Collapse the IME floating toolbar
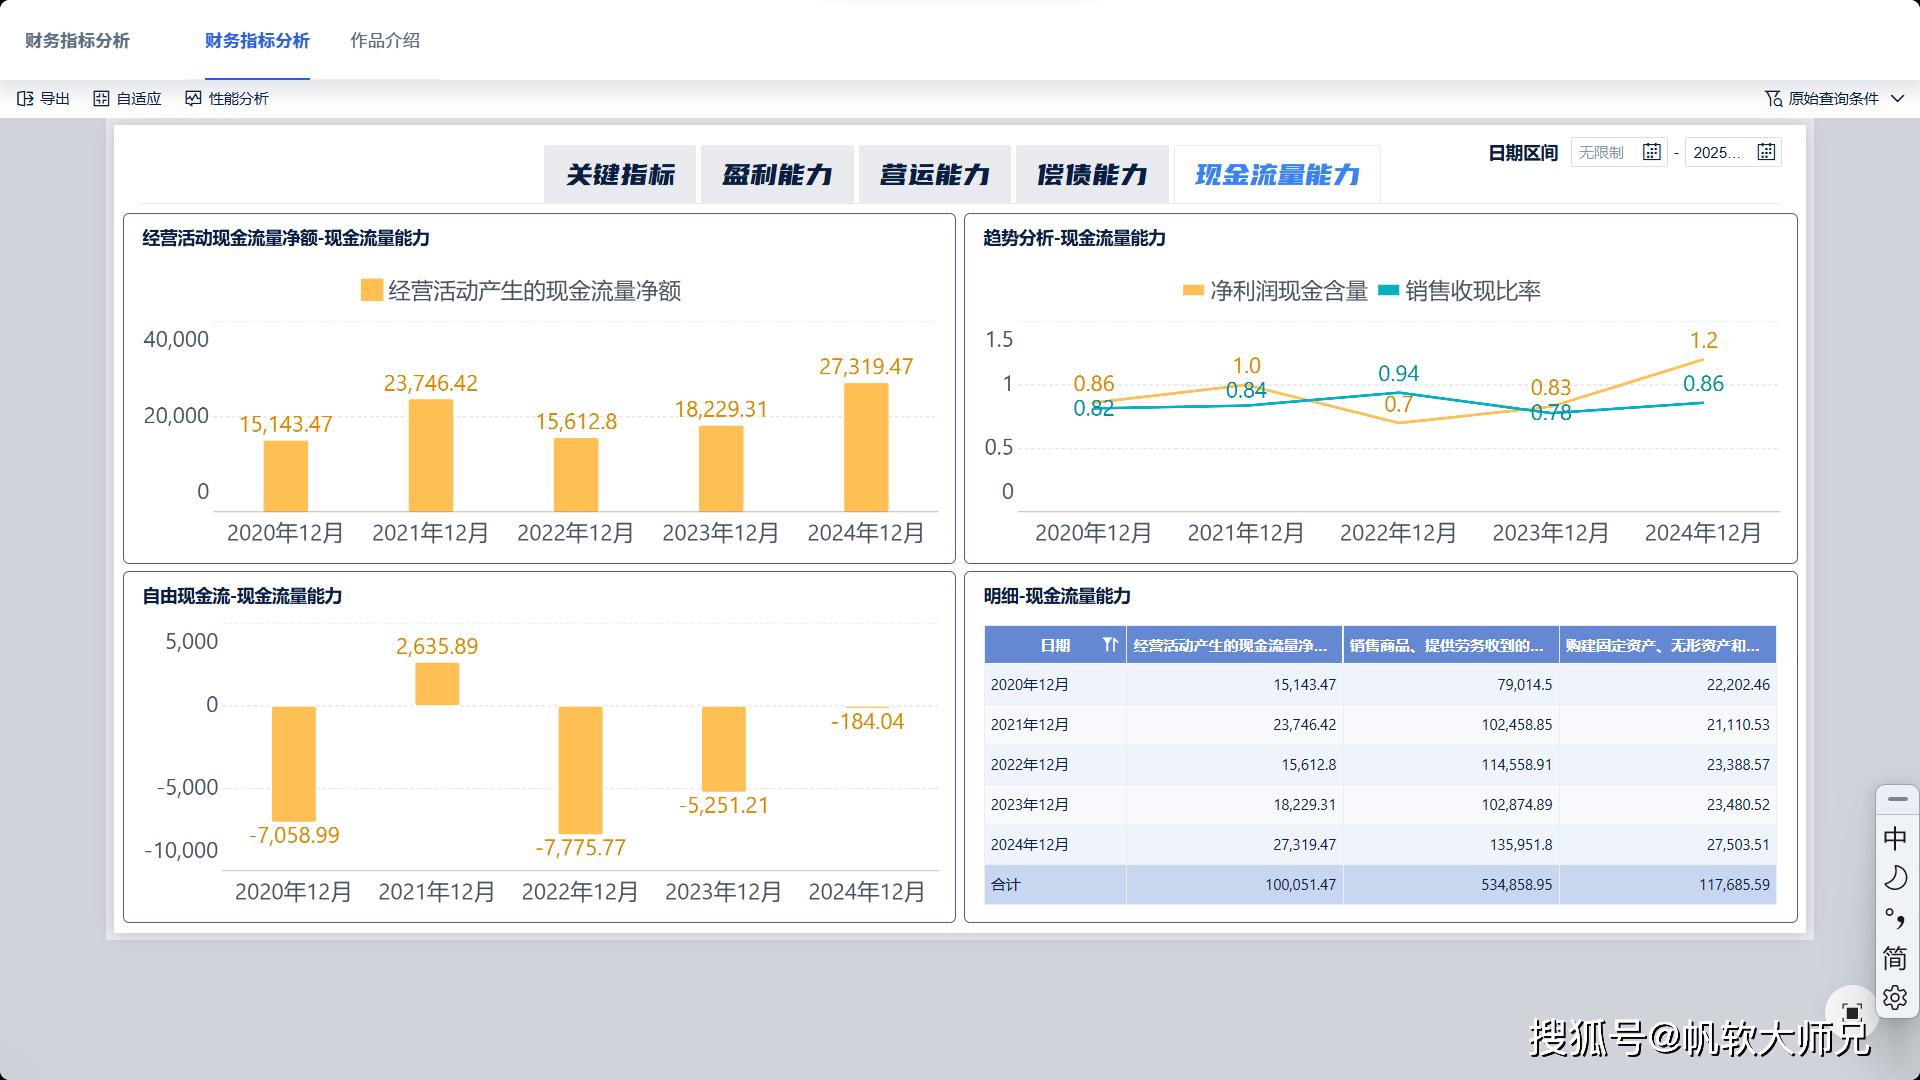 pyautogui.click(x=1897, y=800)
